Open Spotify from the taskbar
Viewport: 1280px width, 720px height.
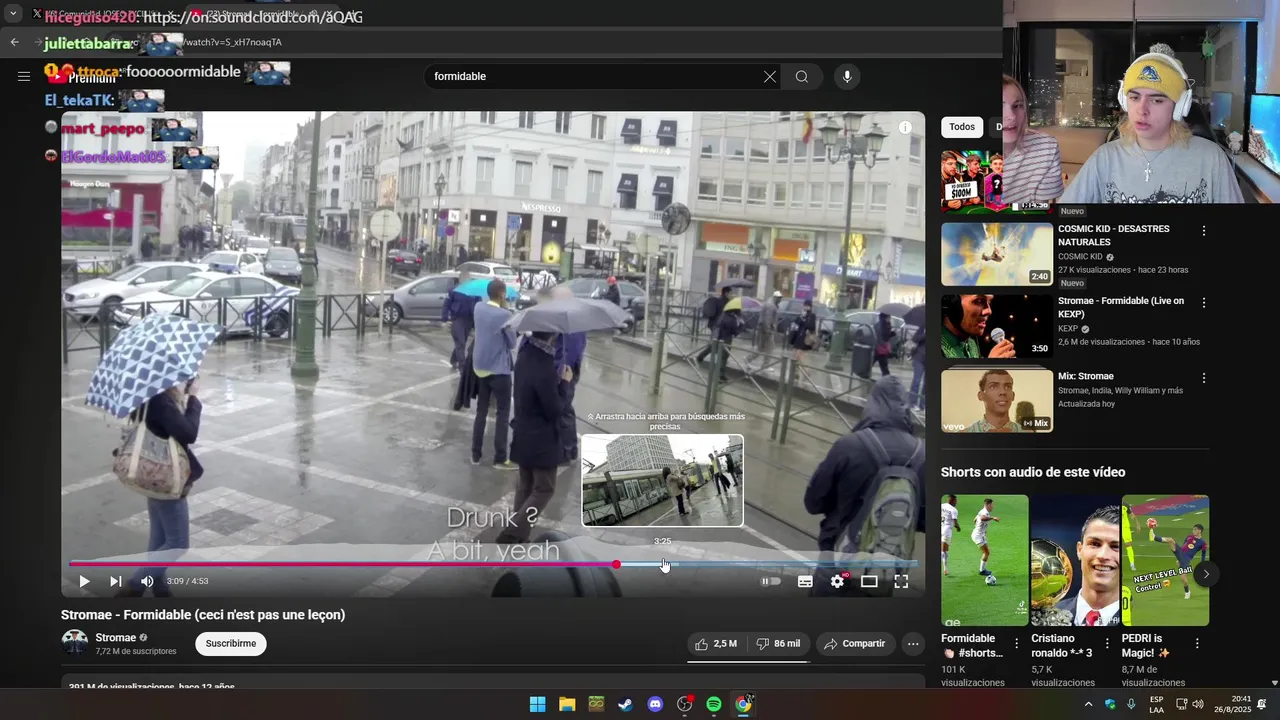[714, 704]
